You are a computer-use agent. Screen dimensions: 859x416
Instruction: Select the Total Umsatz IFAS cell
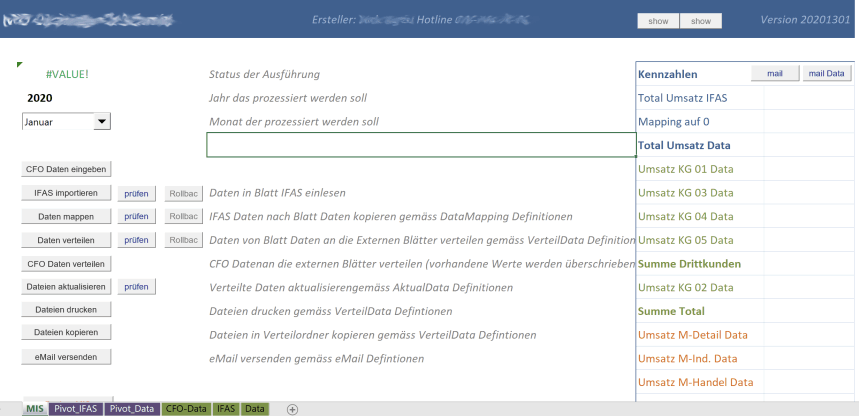(x=700, y=98)
